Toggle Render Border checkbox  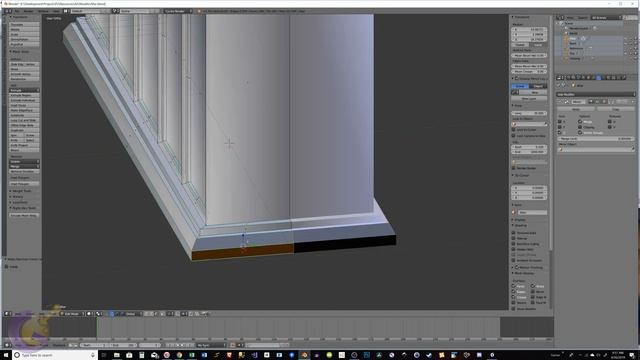tap(513, 168)
